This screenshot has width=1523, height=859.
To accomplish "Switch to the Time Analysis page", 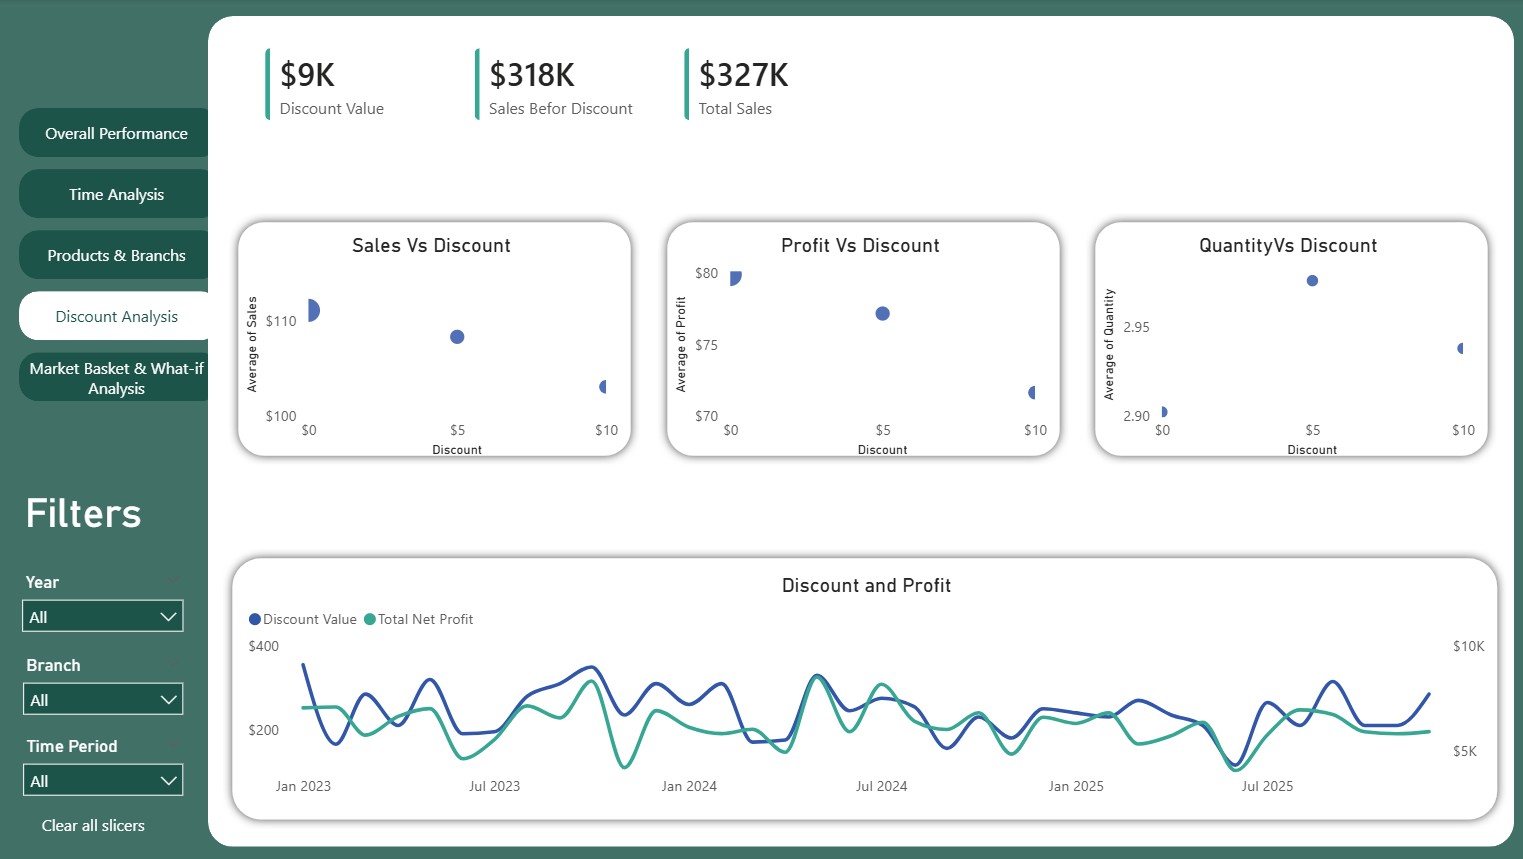I will pyautogui.click(x=116, y=194).
